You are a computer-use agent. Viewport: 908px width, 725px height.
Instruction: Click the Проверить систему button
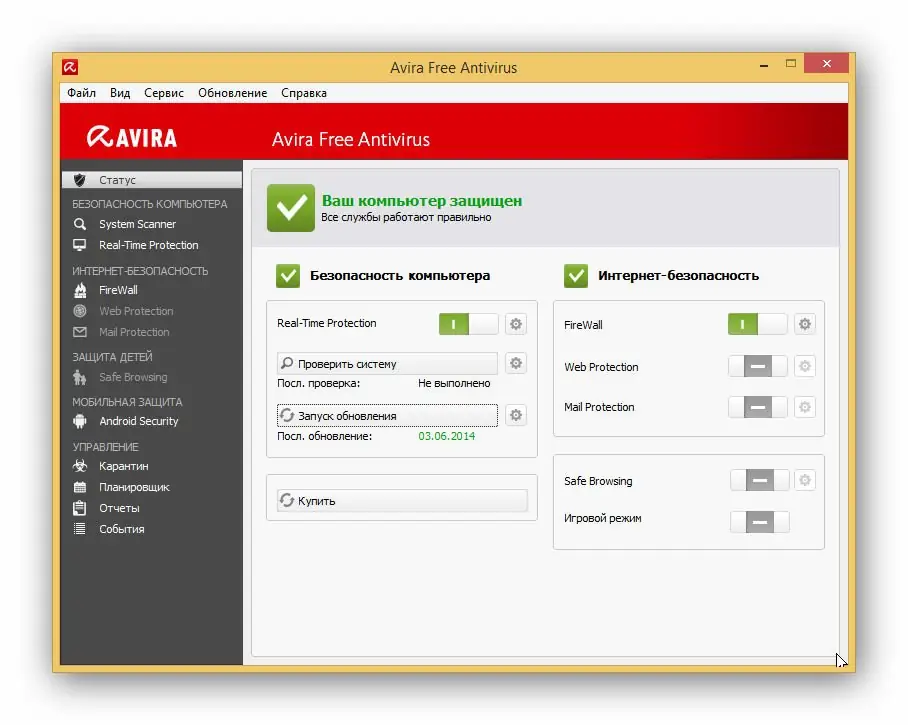[x=387, y=364]
